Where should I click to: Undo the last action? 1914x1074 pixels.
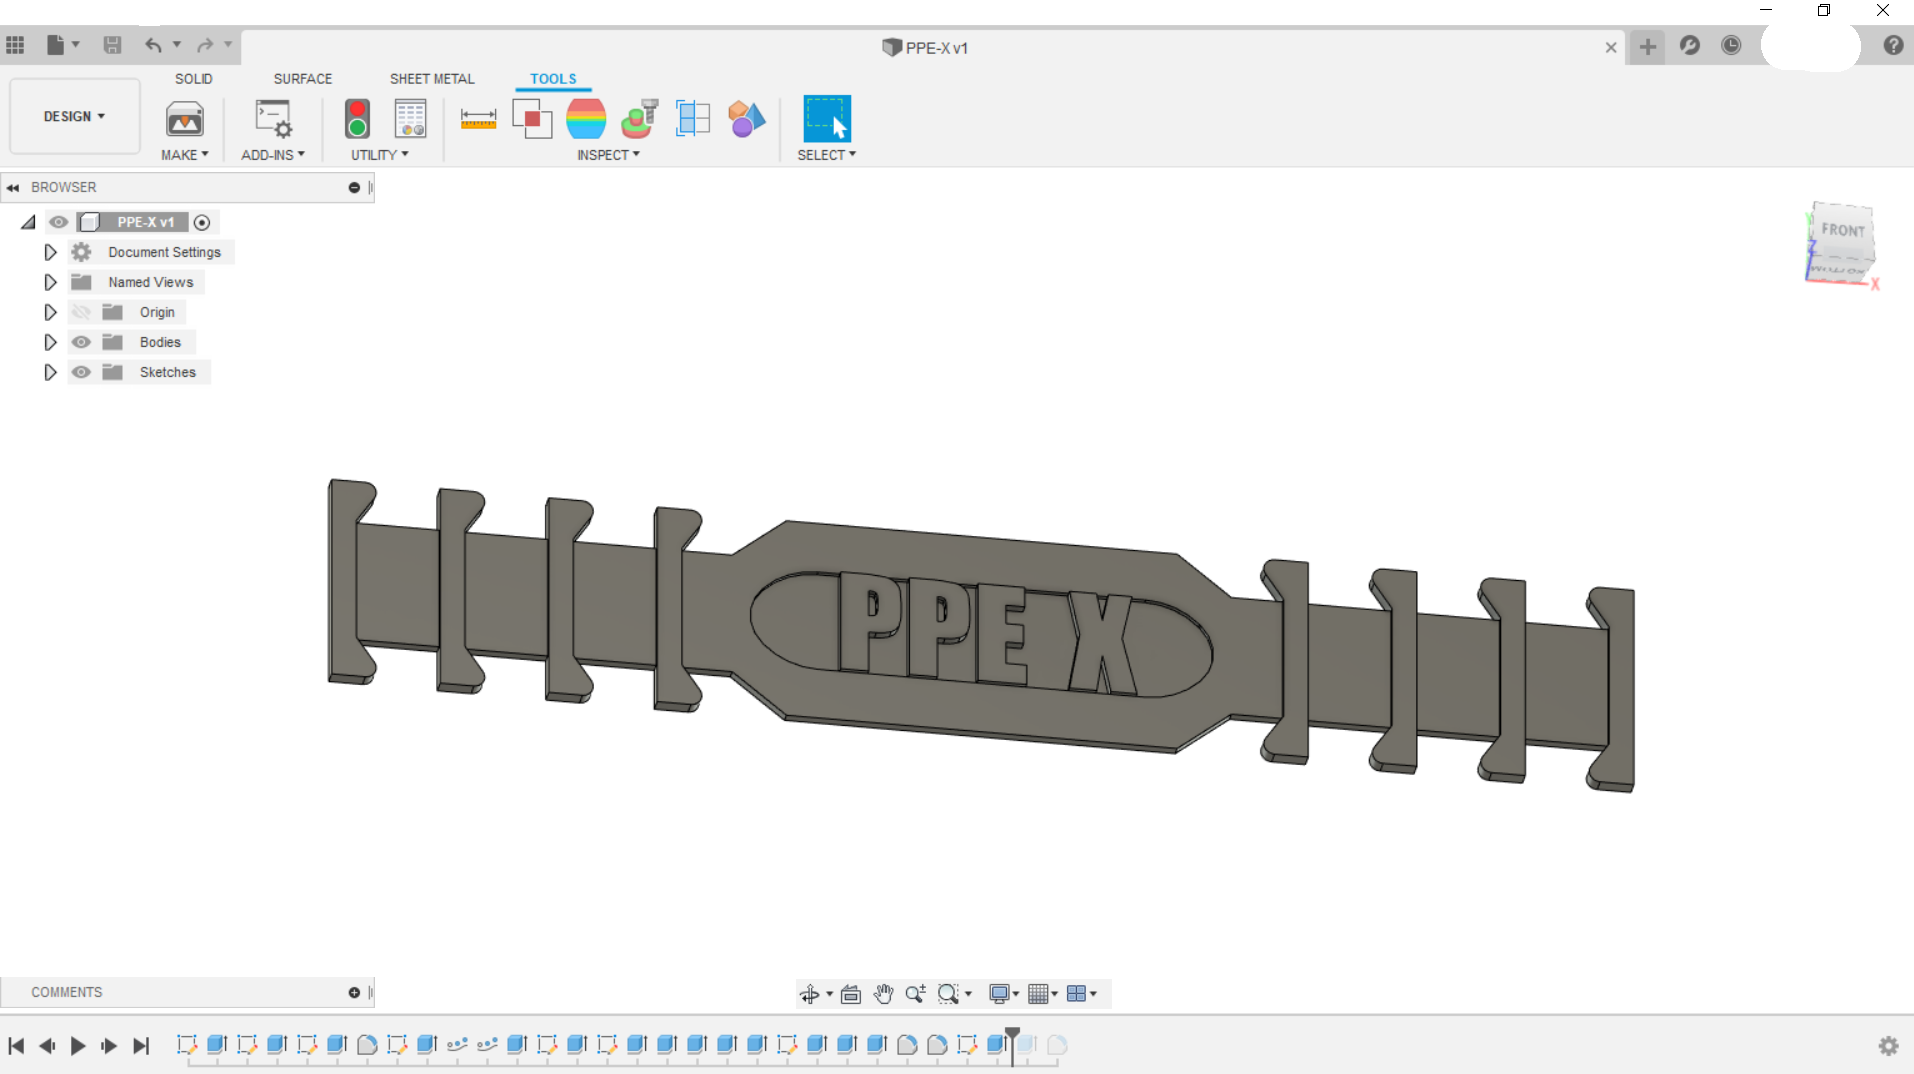pyautogui.click(x=153, y=45)
